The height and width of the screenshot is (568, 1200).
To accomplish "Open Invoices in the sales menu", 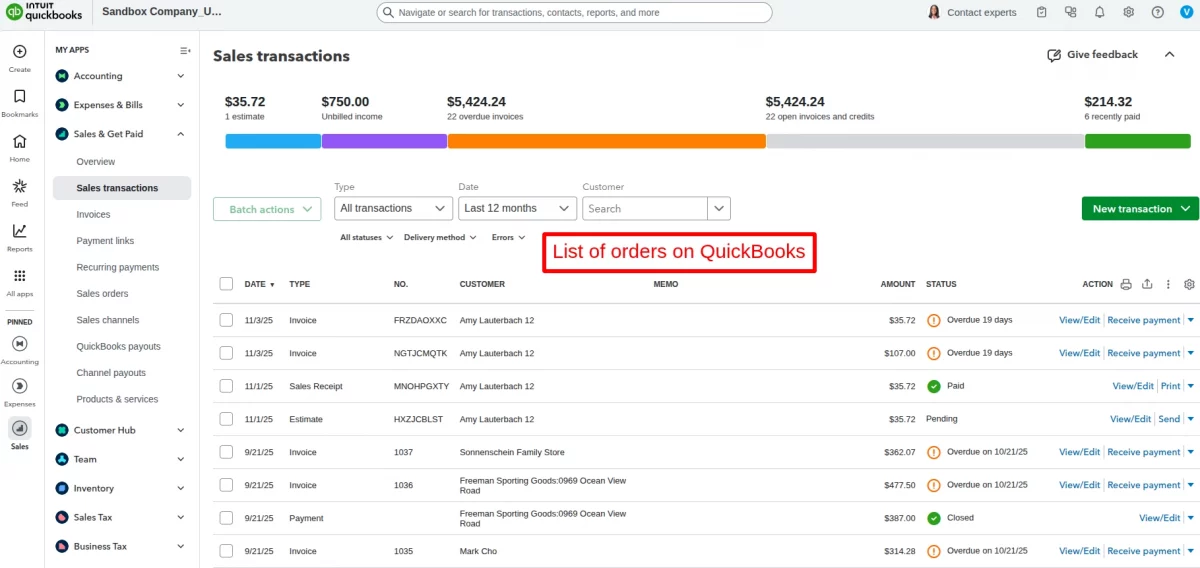I will click(x=94, y=214).
